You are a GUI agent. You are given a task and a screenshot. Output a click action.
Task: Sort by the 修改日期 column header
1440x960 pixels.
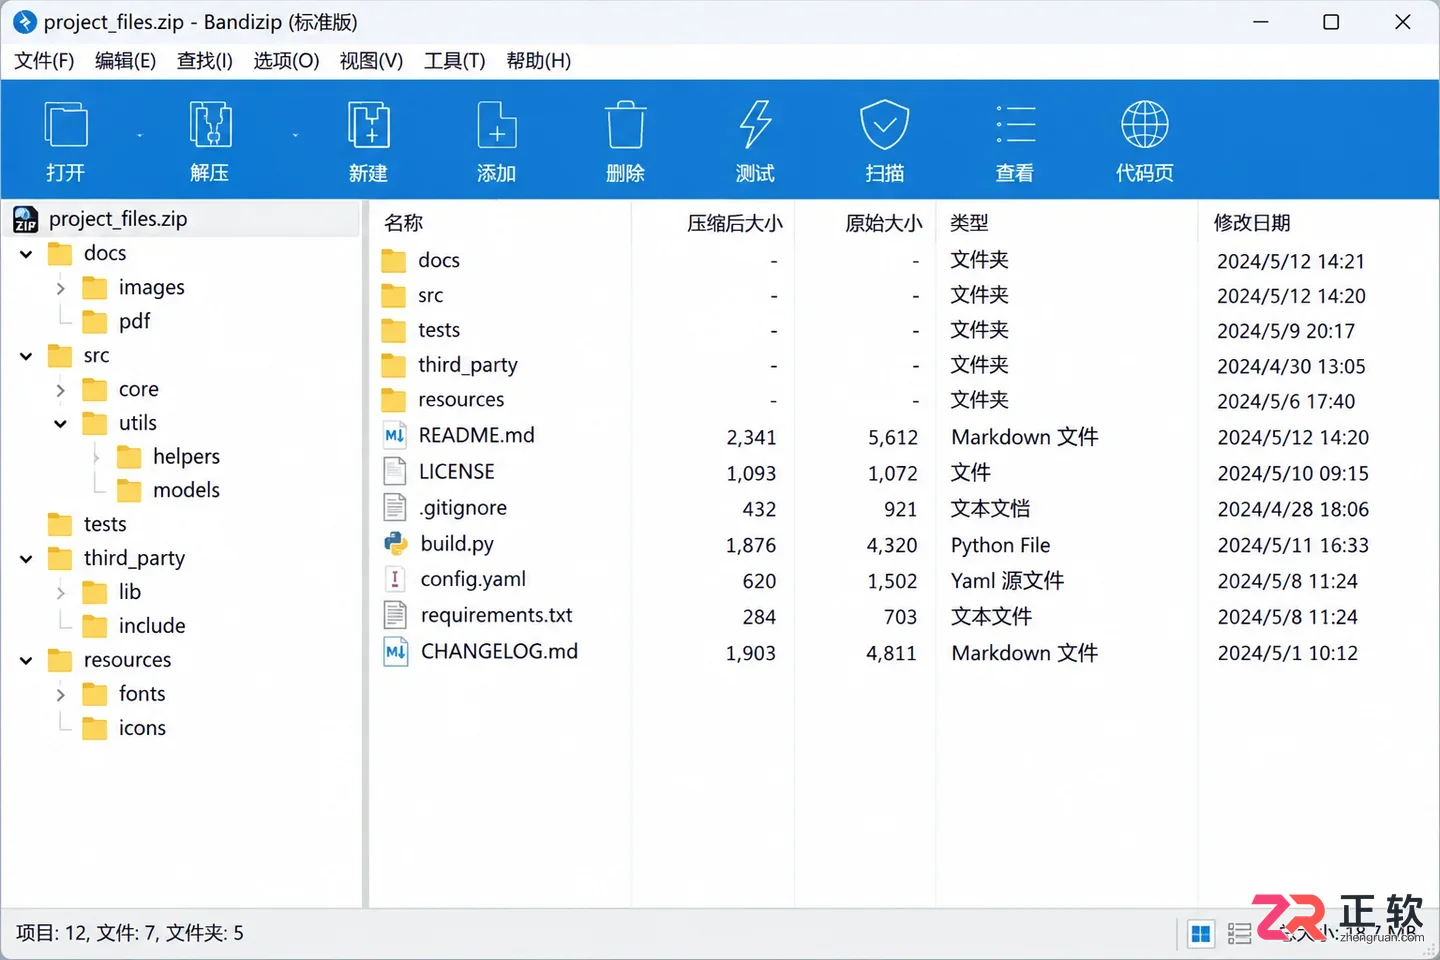(1252, 223)
